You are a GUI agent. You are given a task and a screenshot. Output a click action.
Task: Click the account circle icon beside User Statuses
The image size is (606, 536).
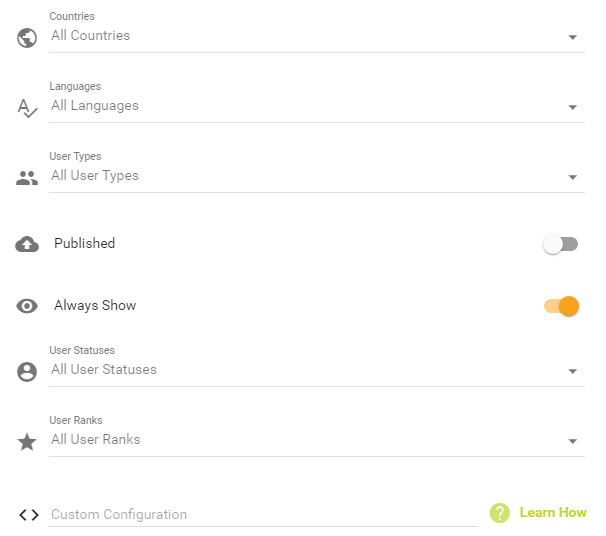pos(27,372)
